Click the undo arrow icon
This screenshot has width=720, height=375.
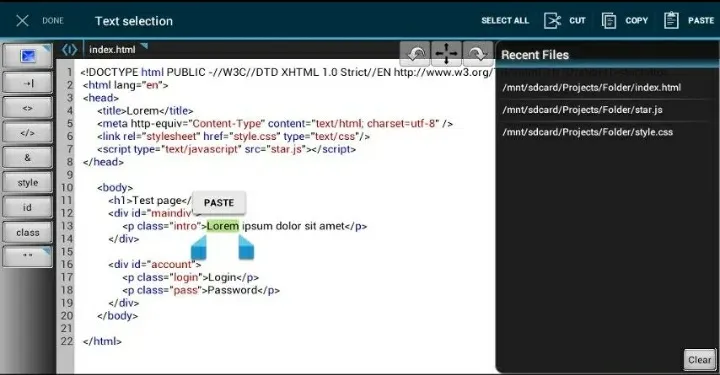[415, 54]
